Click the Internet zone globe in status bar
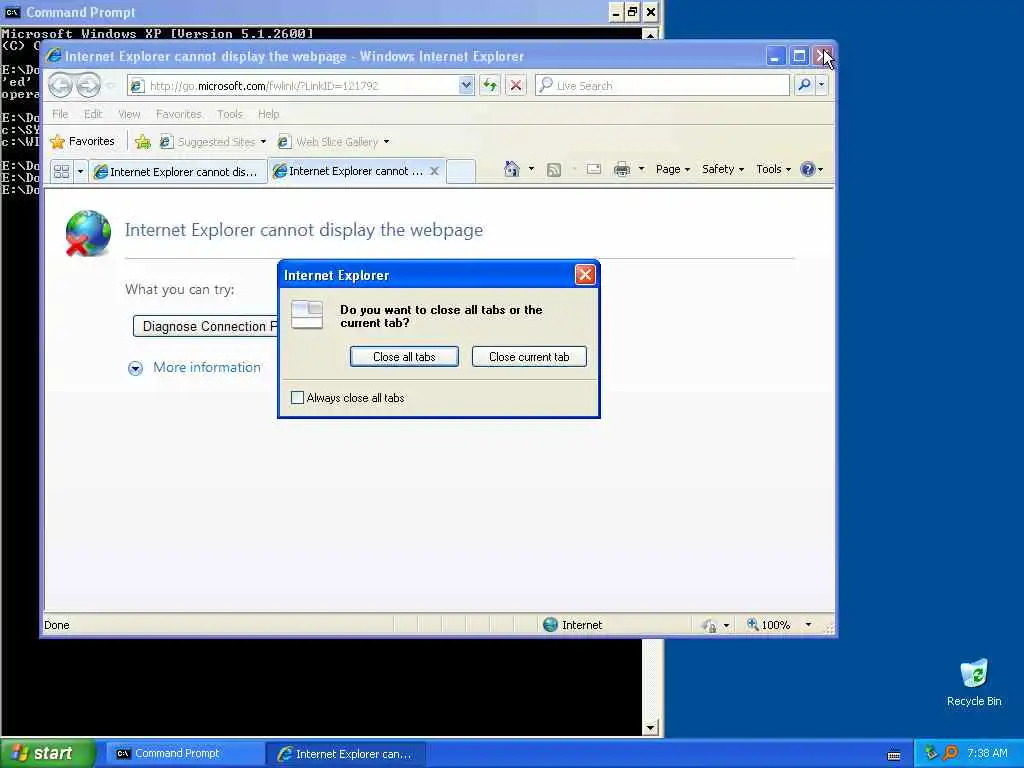The width and height of the screenshot is (1024, 768). (x=551, y=625)
